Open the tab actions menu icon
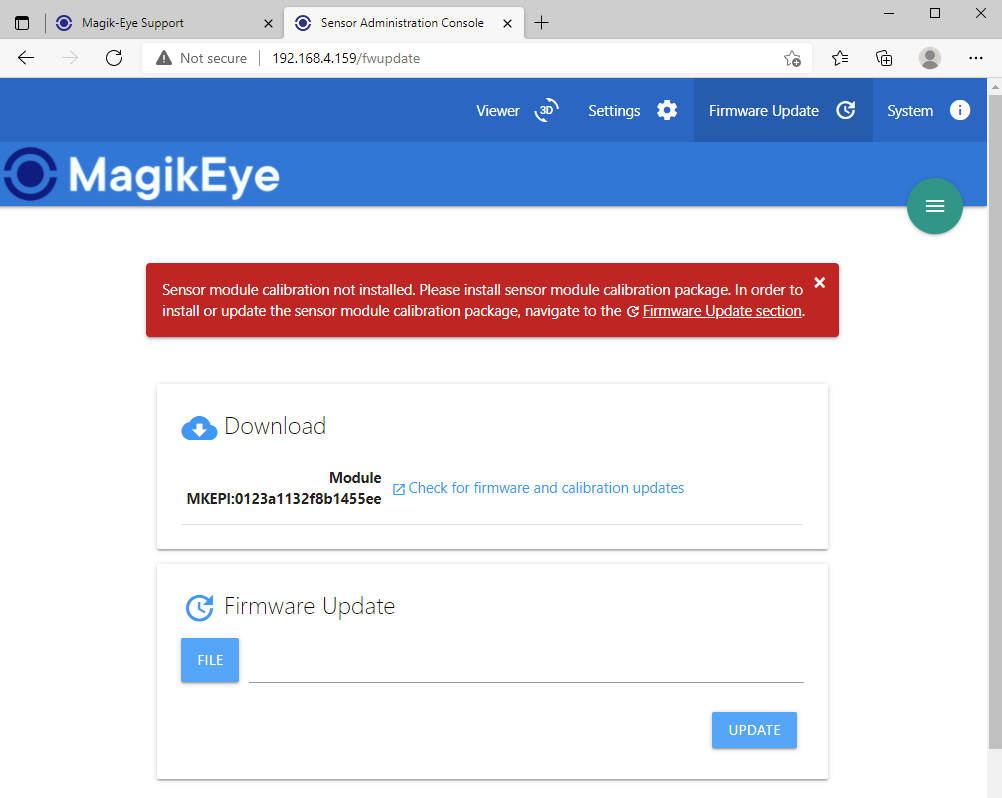 click(x=22, y=23)
